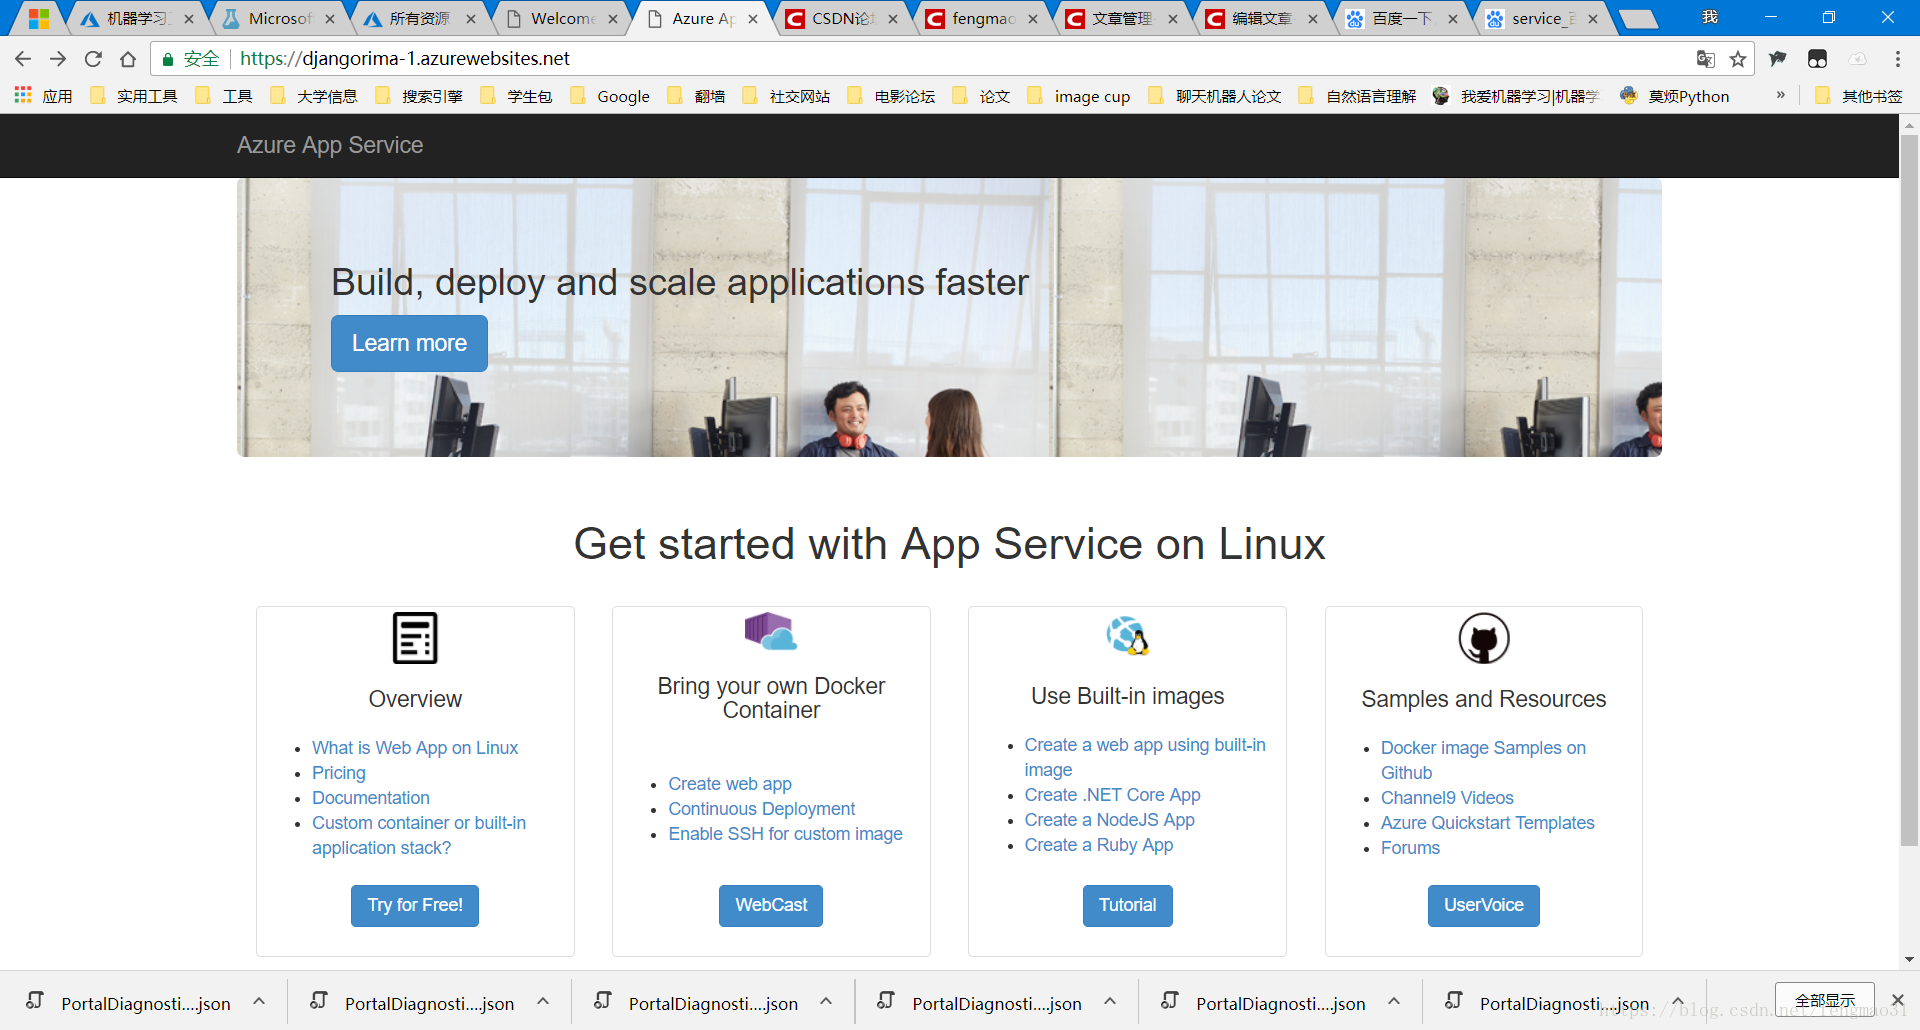Expand the 搜索引擎 bookmark folder

(419, 96)
